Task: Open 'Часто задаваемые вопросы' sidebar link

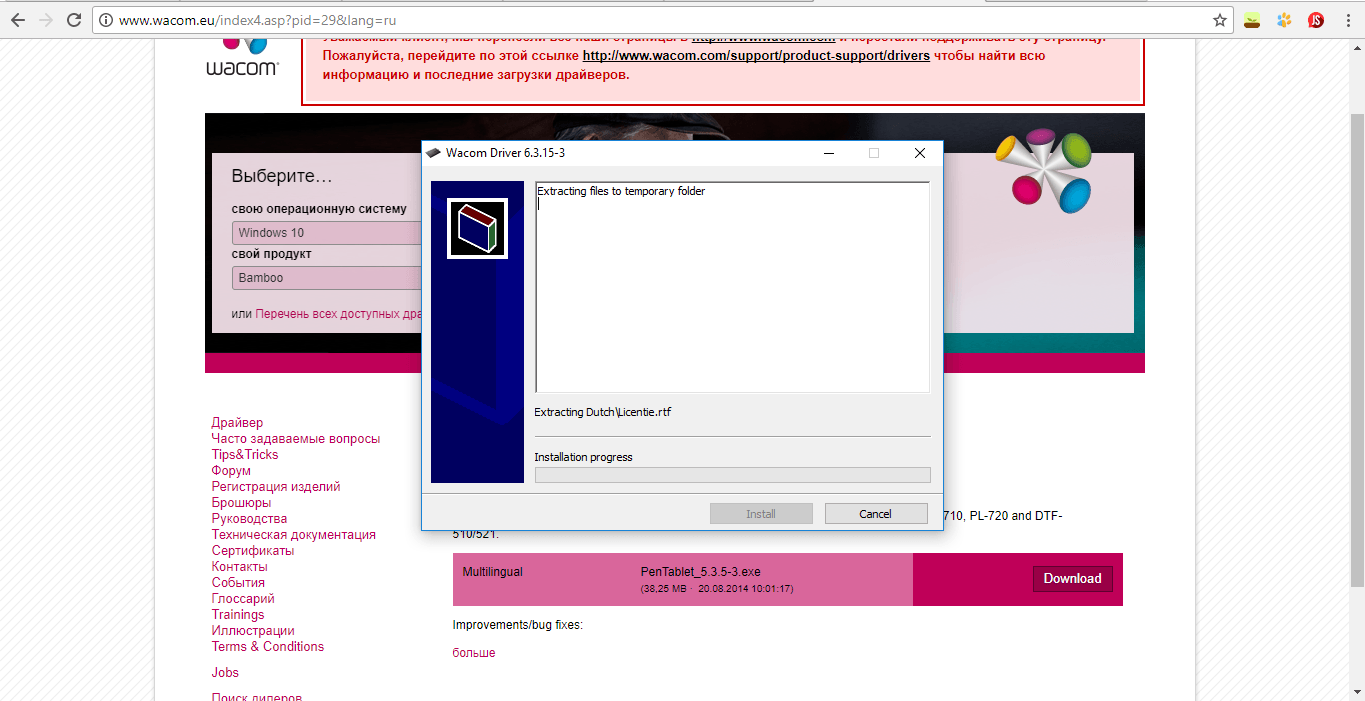Action: pyautogui.click(x=296, y=439)
